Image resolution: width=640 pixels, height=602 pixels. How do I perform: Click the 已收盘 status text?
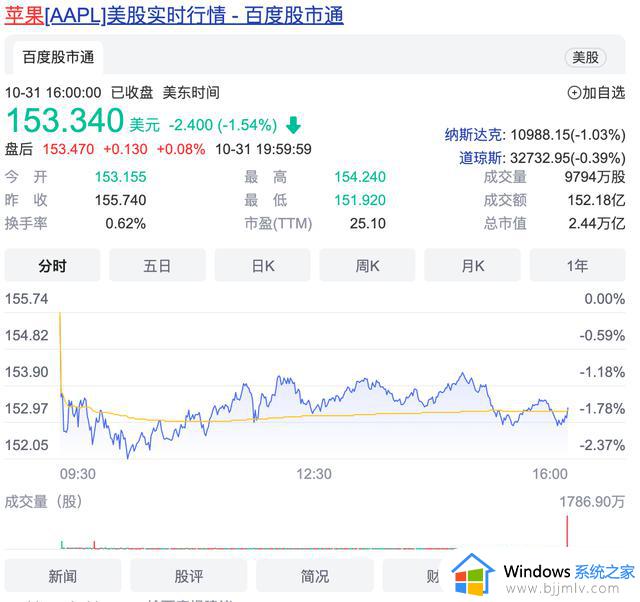(x=132, y=93)
